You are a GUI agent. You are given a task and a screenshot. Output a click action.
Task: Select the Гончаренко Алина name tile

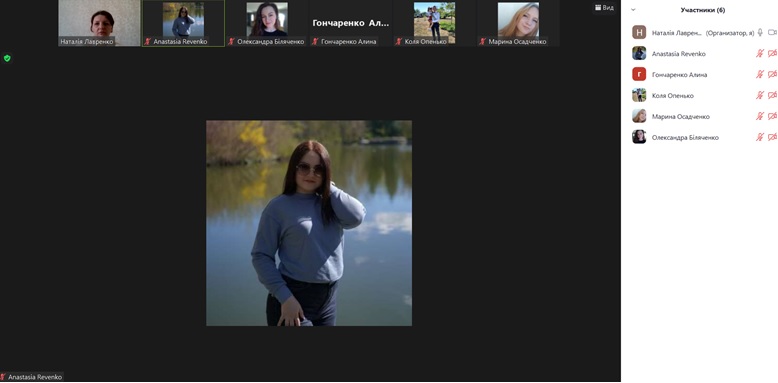(x=351, y=23)
